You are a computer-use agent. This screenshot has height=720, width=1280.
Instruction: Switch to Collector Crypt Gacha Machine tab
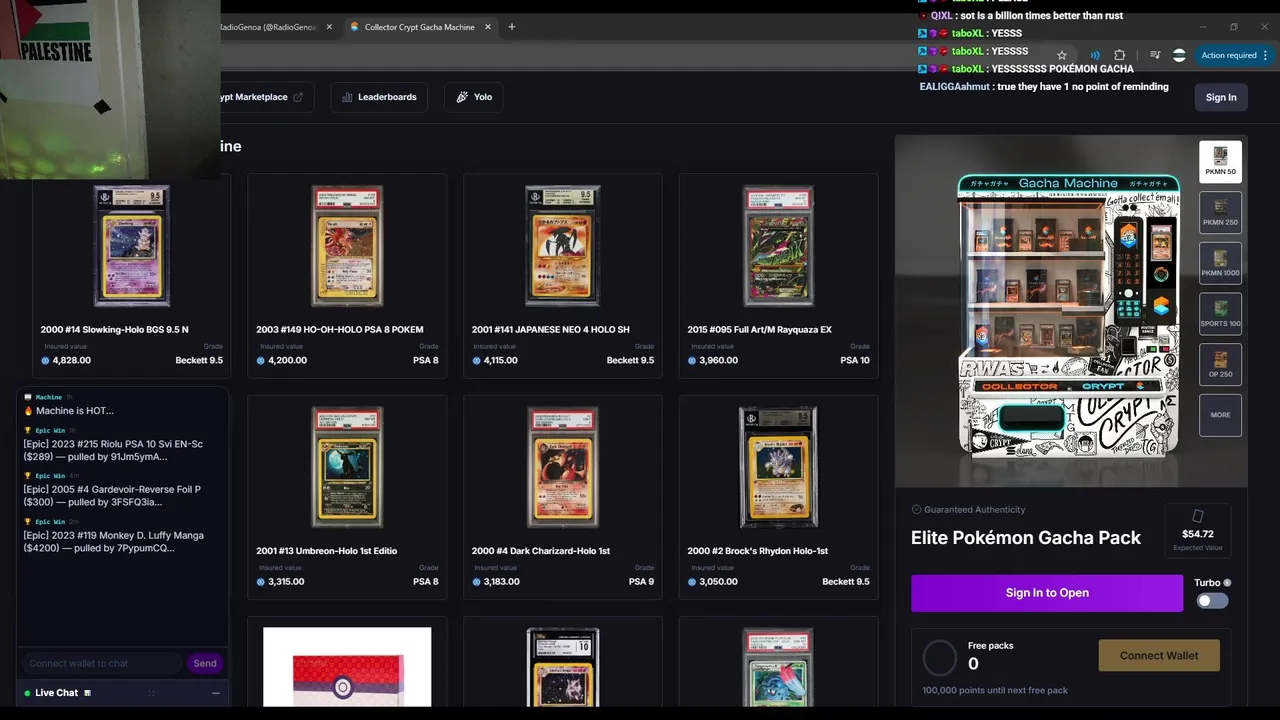pyautogui.click(x=420, y=27)
